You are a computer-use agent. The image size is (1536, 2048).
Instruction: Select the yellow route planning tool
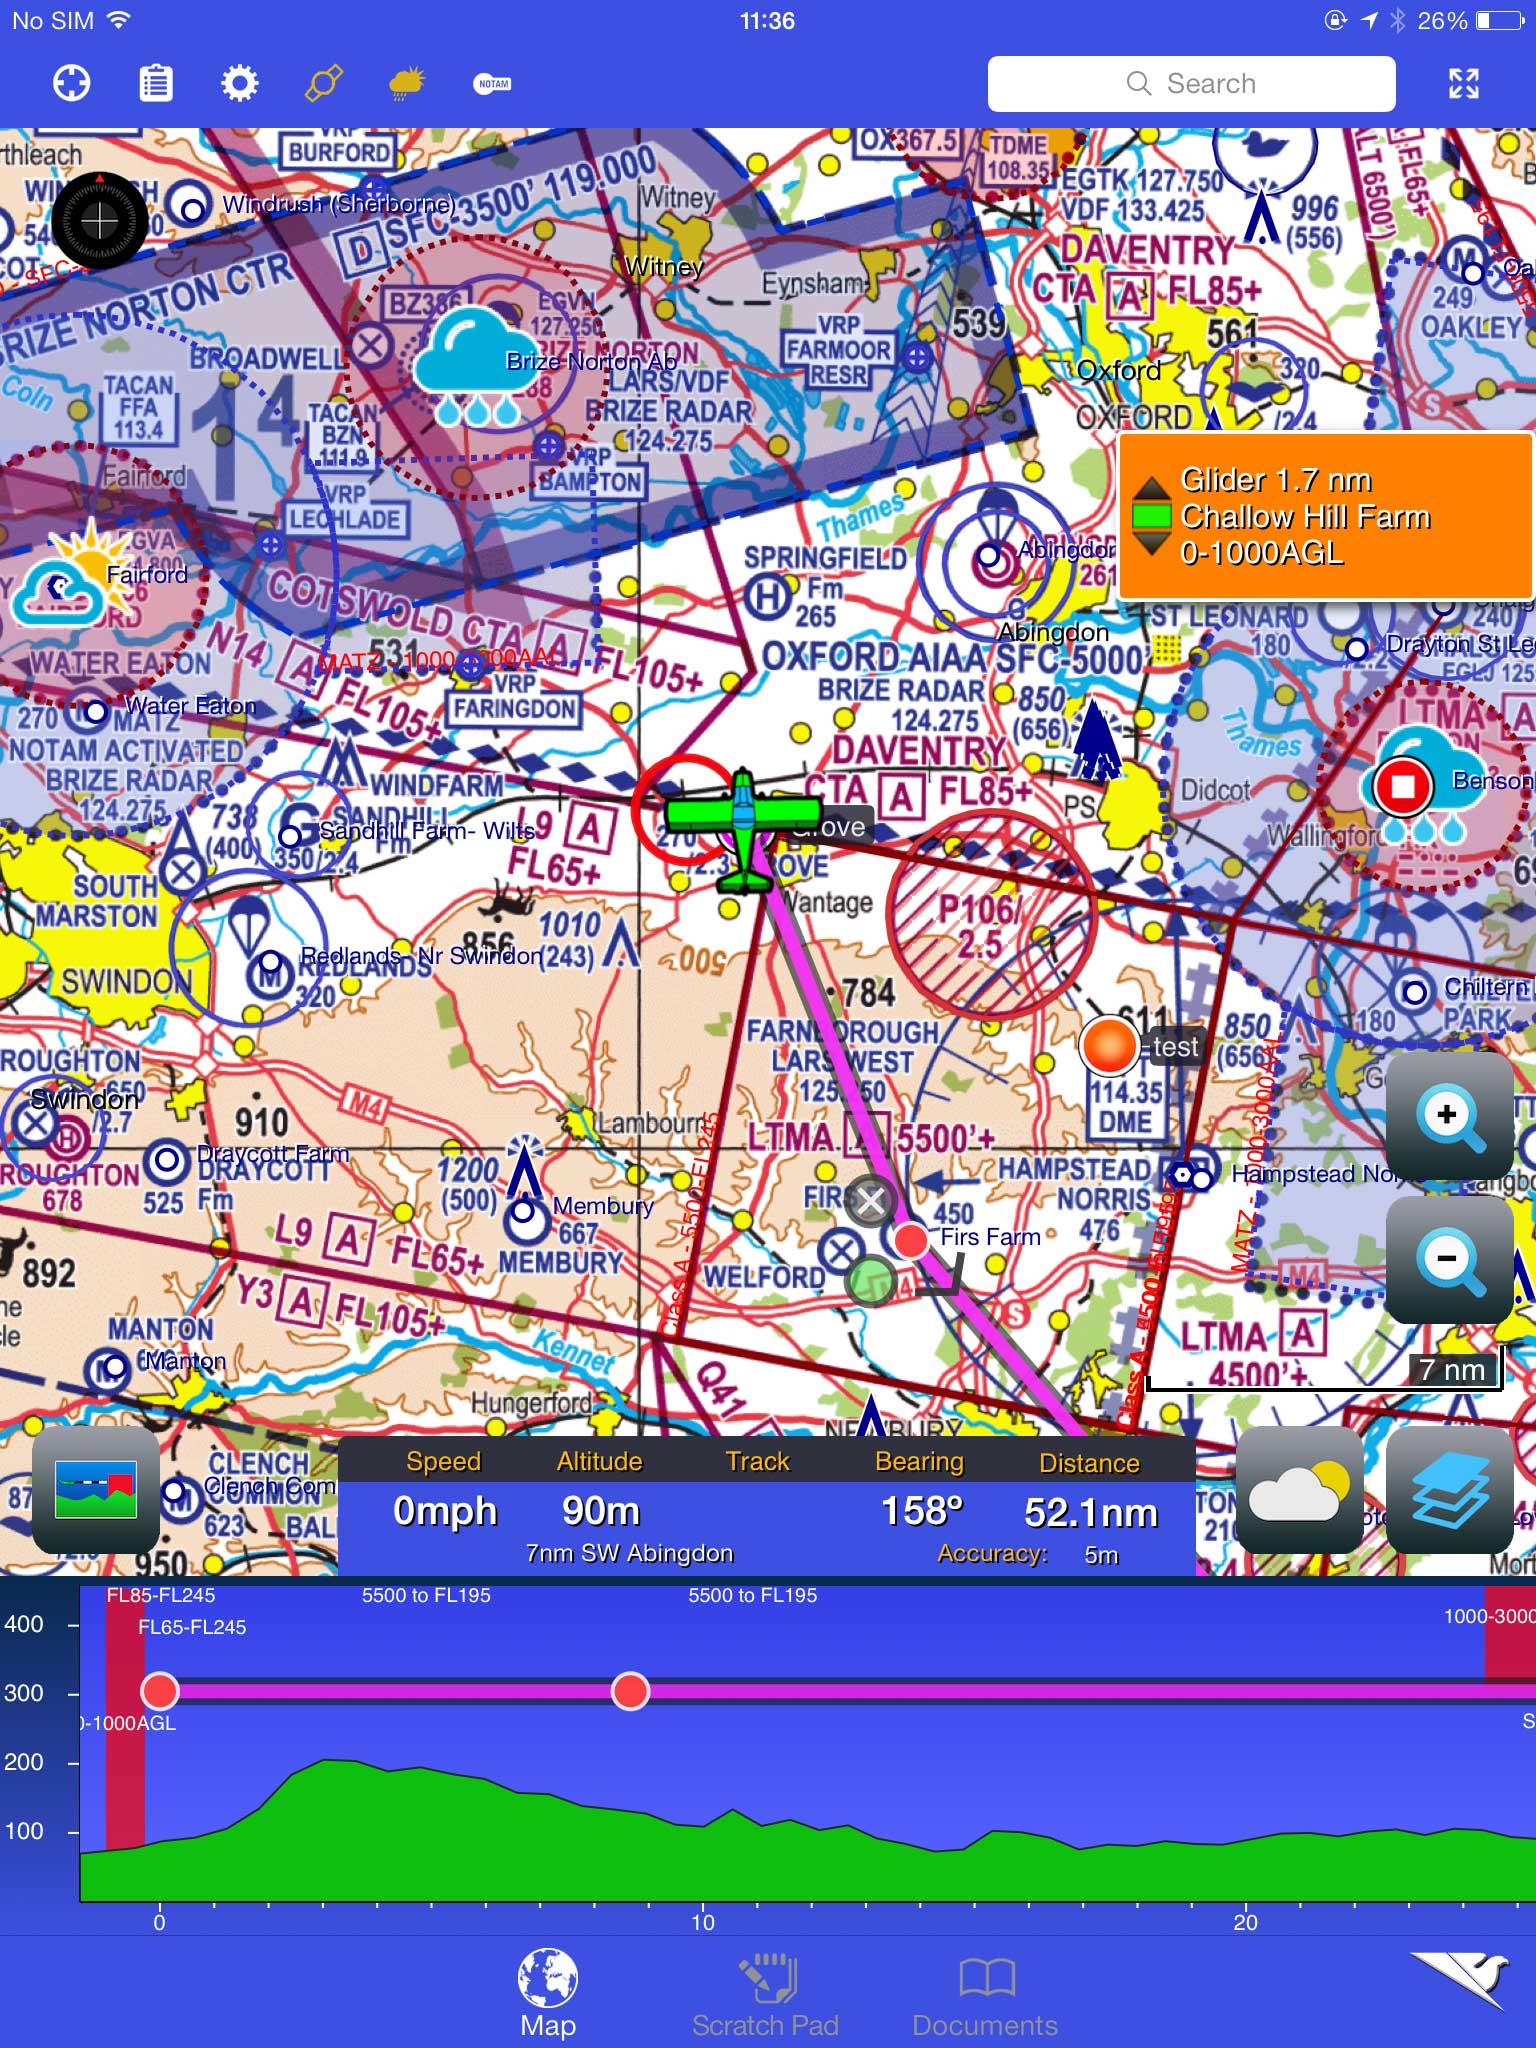click(323, 83)
